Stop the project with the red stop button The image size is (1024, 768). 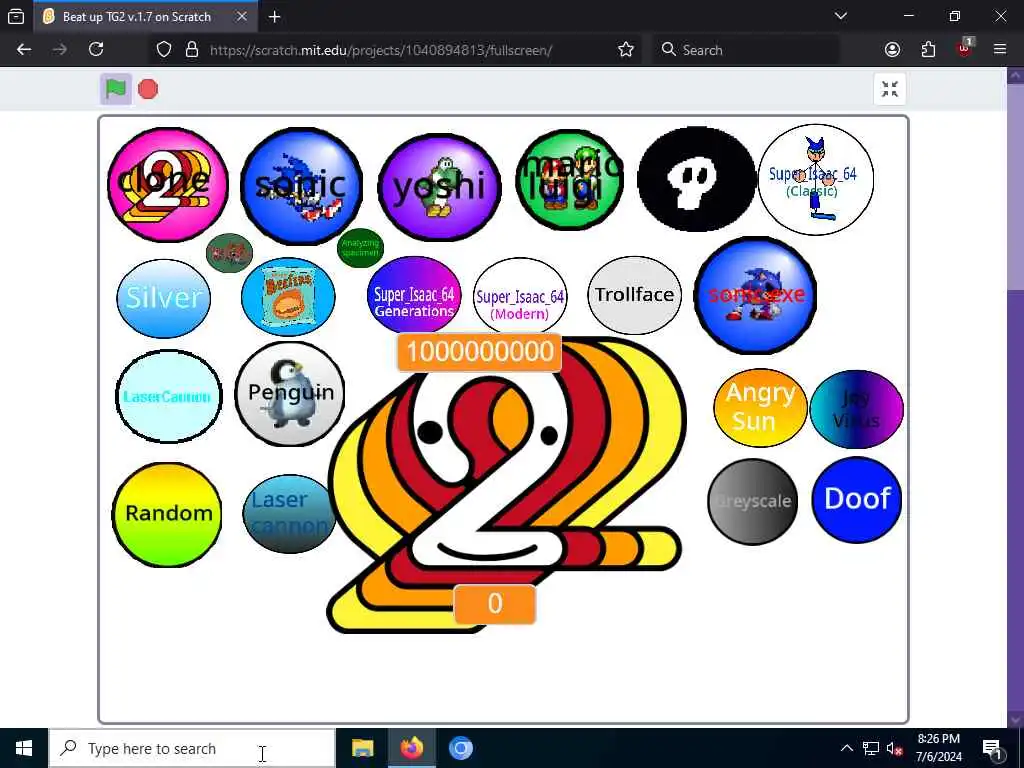pyautogui.click(x=148, y=89)
